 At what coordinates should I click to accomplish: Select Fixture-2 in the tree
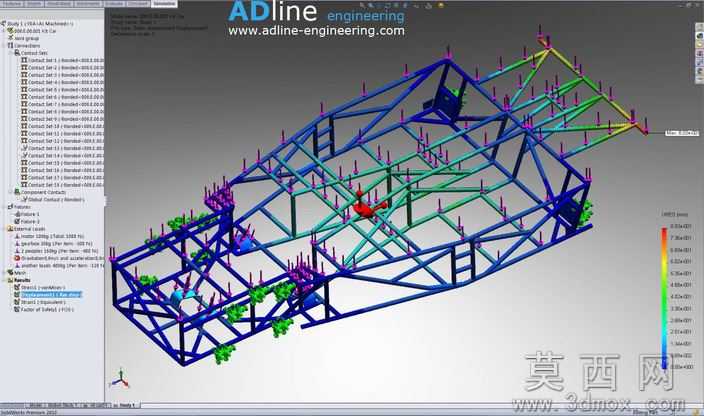tap(30, 221)
